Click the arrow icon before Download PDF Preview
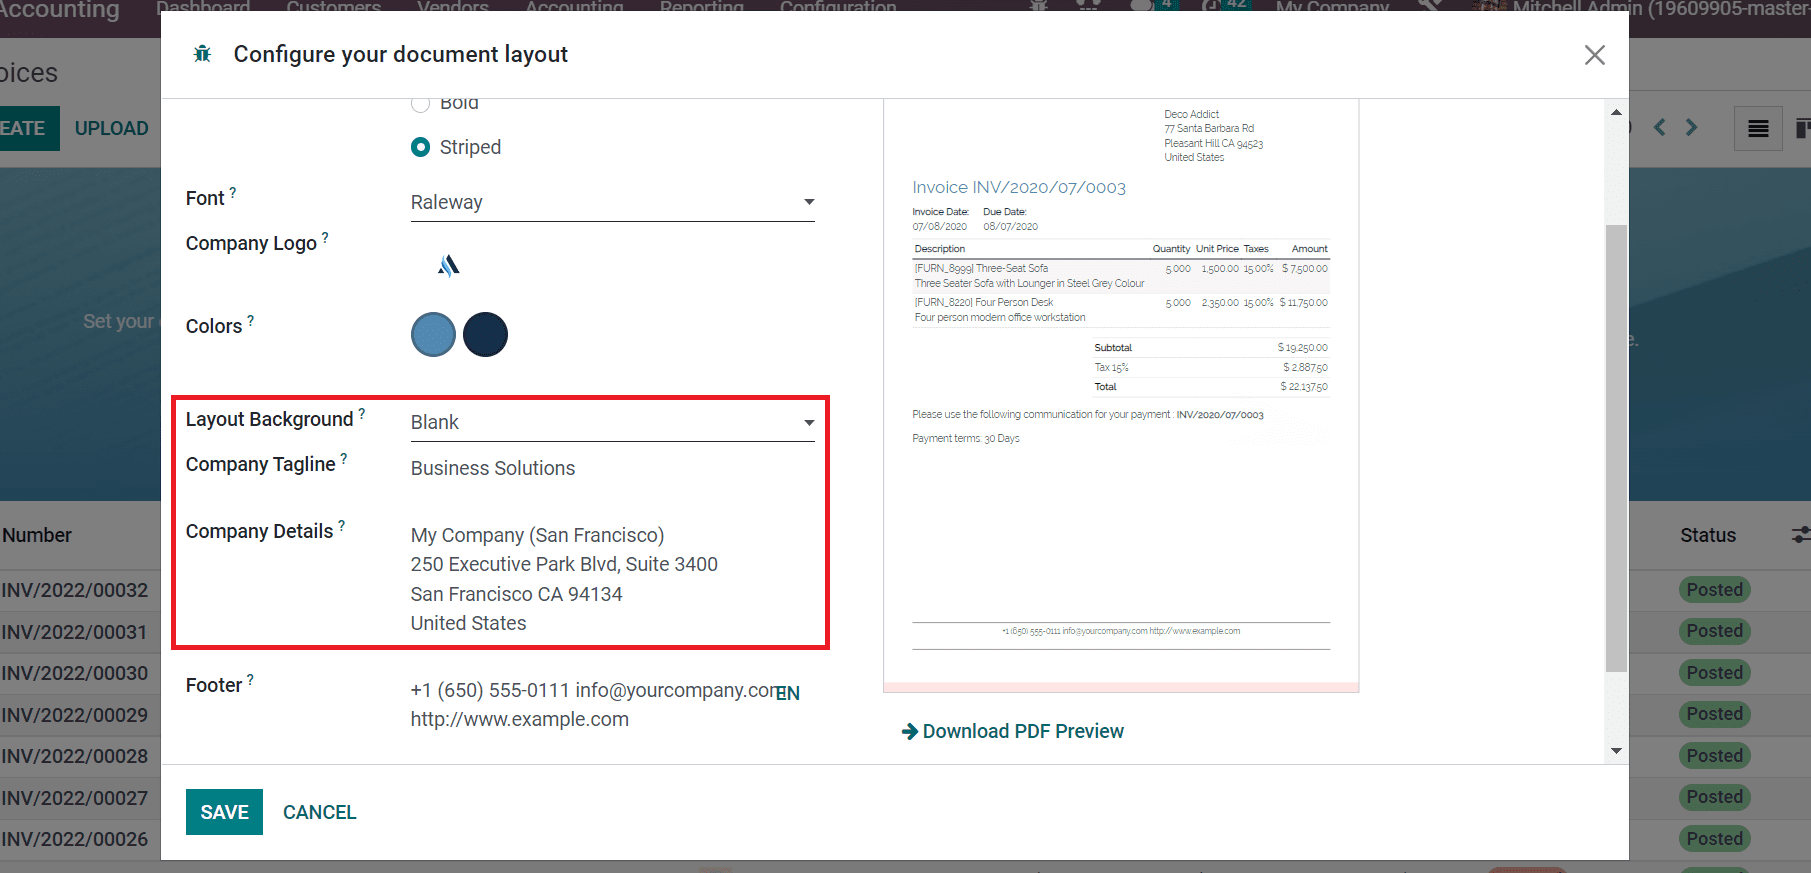The image size is (1811, 873). pyautogui.click(x=909, y=732)
